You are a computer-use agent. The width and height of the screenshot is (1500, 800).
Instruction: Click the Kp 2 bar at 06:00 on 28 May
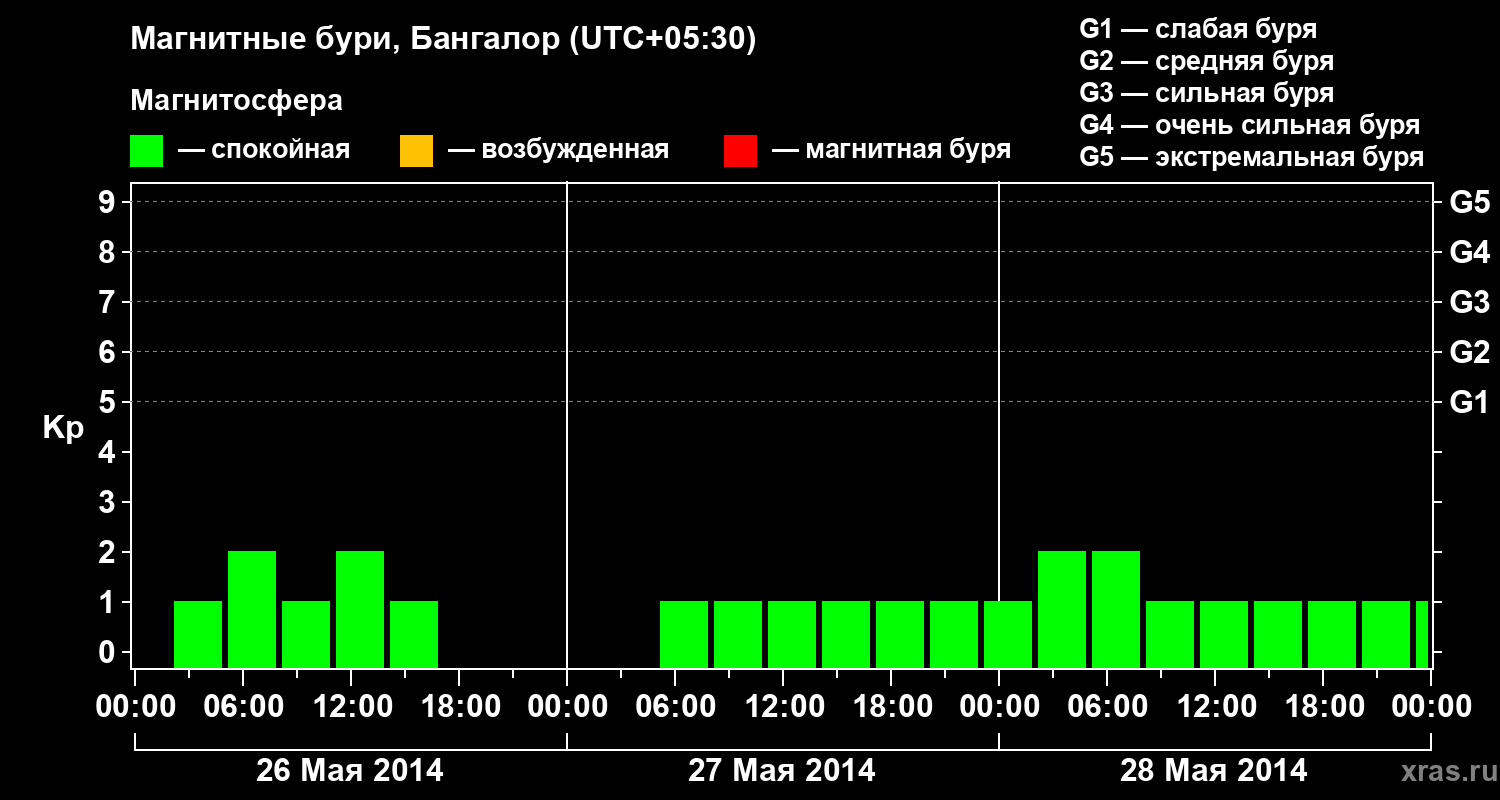(x=1116, y=609)
